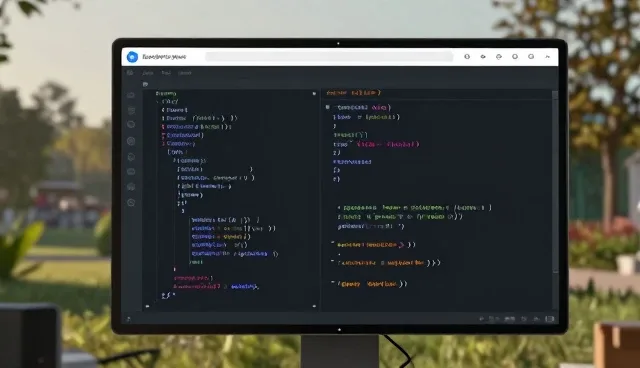The width and height of the screenshot is (640, 368).
Task: Open the third menu item in dark menu bar
Action: click(x=184, y=73)
